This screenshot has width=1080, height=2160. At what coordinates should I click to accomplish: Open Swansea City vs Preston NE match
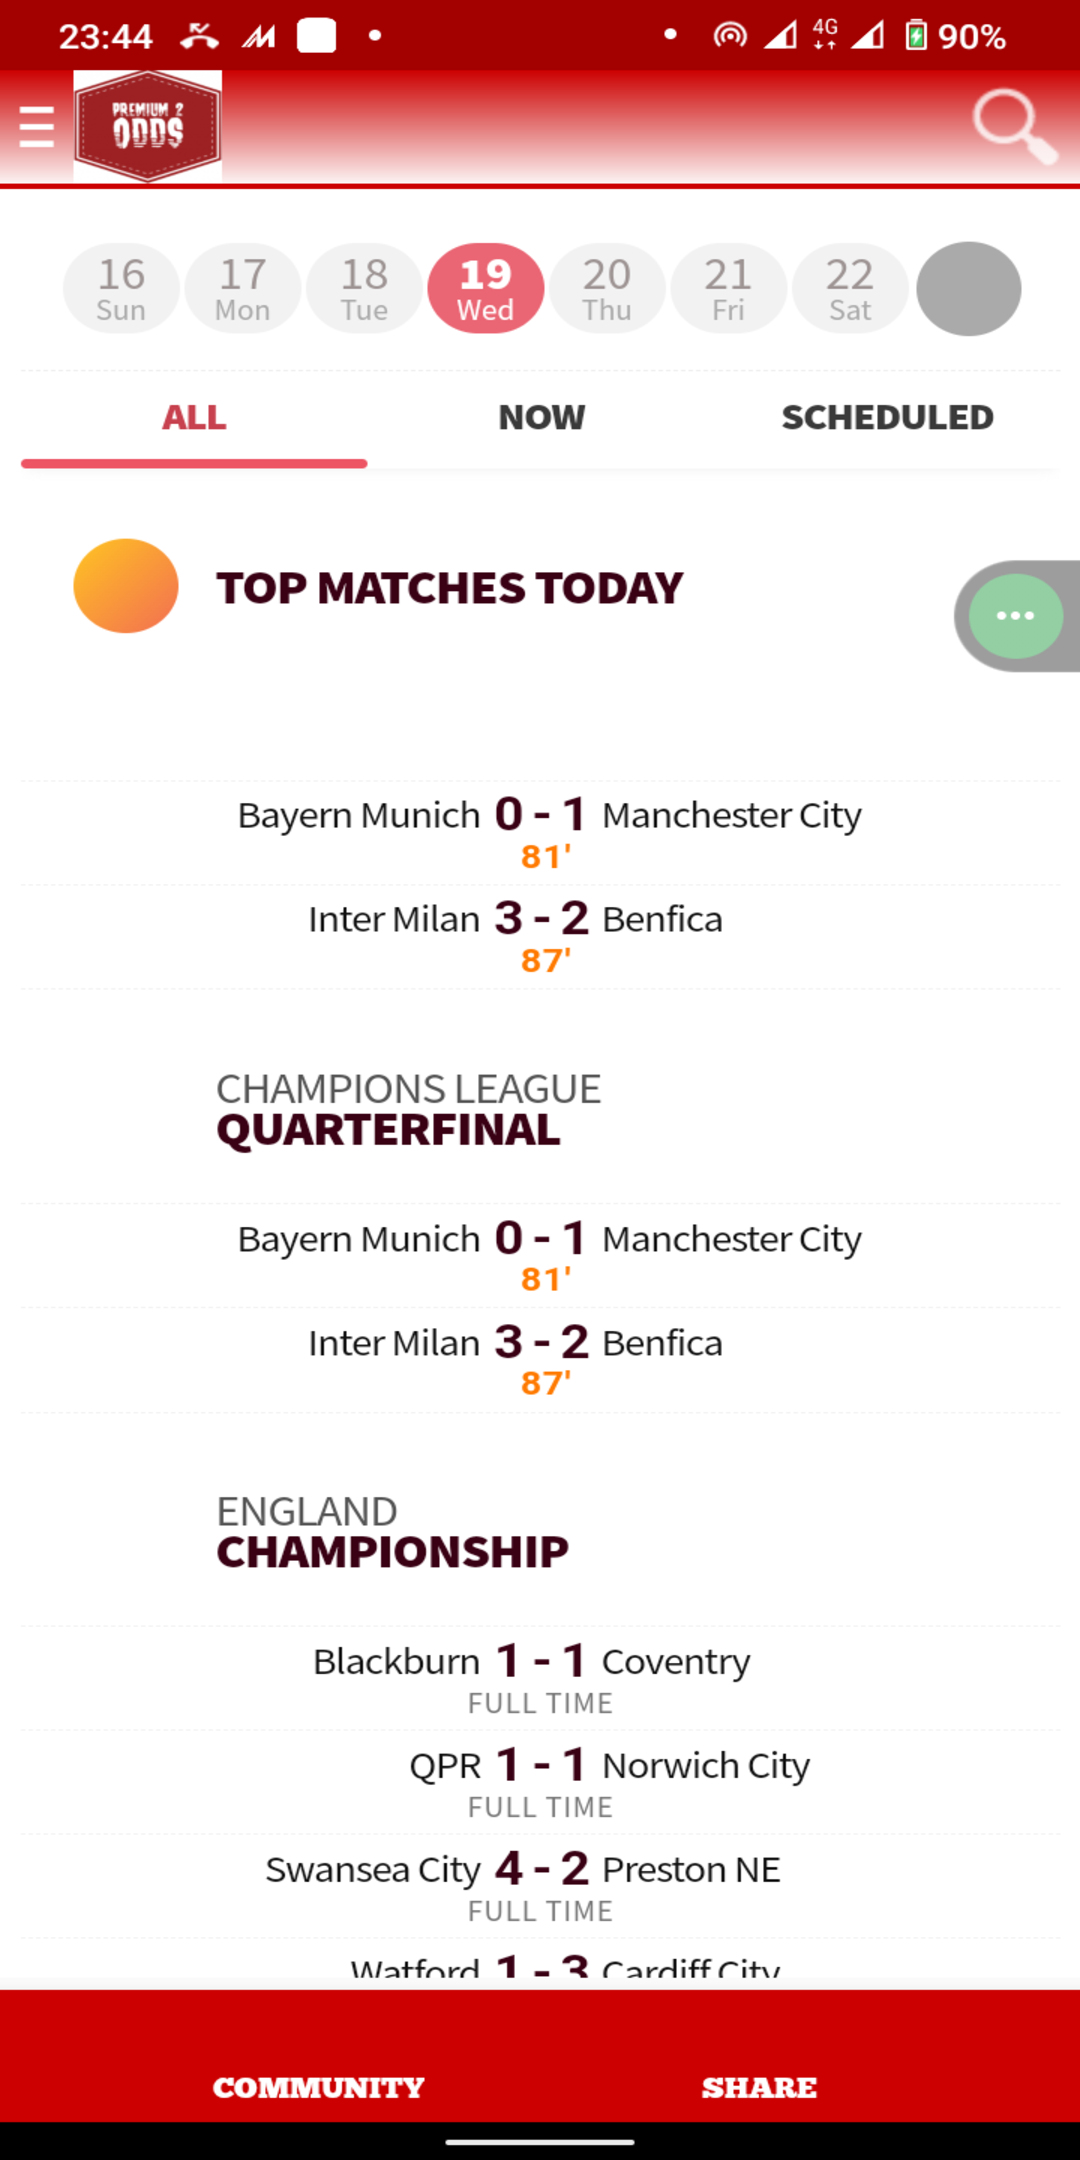(x=540, y=1886)
